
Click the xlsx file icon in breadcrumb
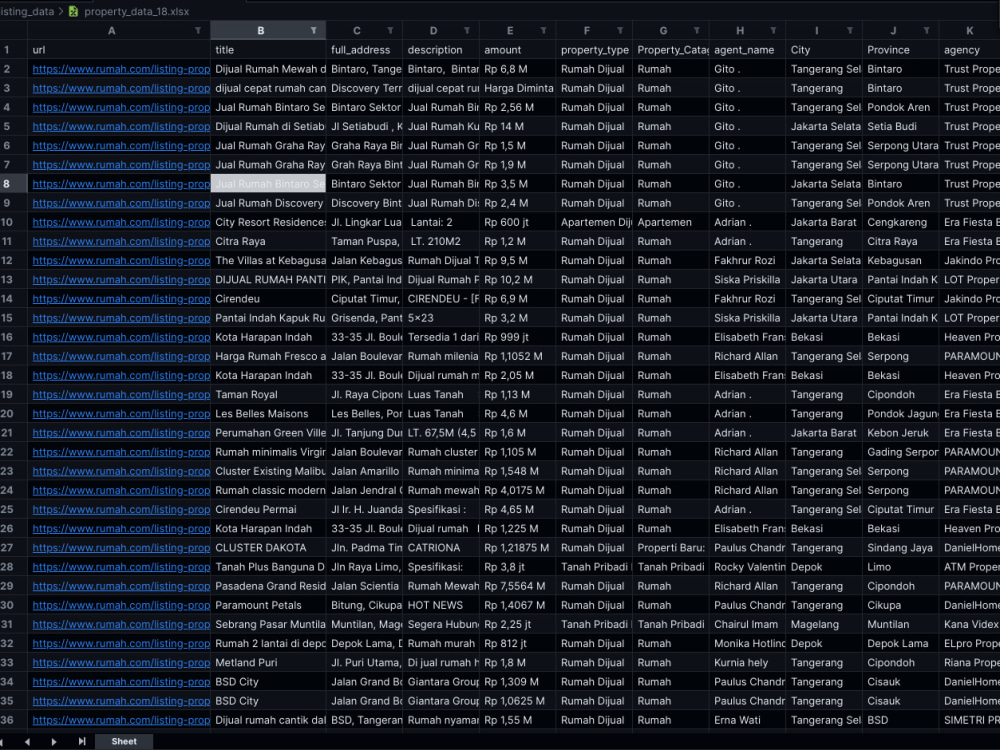point(73,11)
